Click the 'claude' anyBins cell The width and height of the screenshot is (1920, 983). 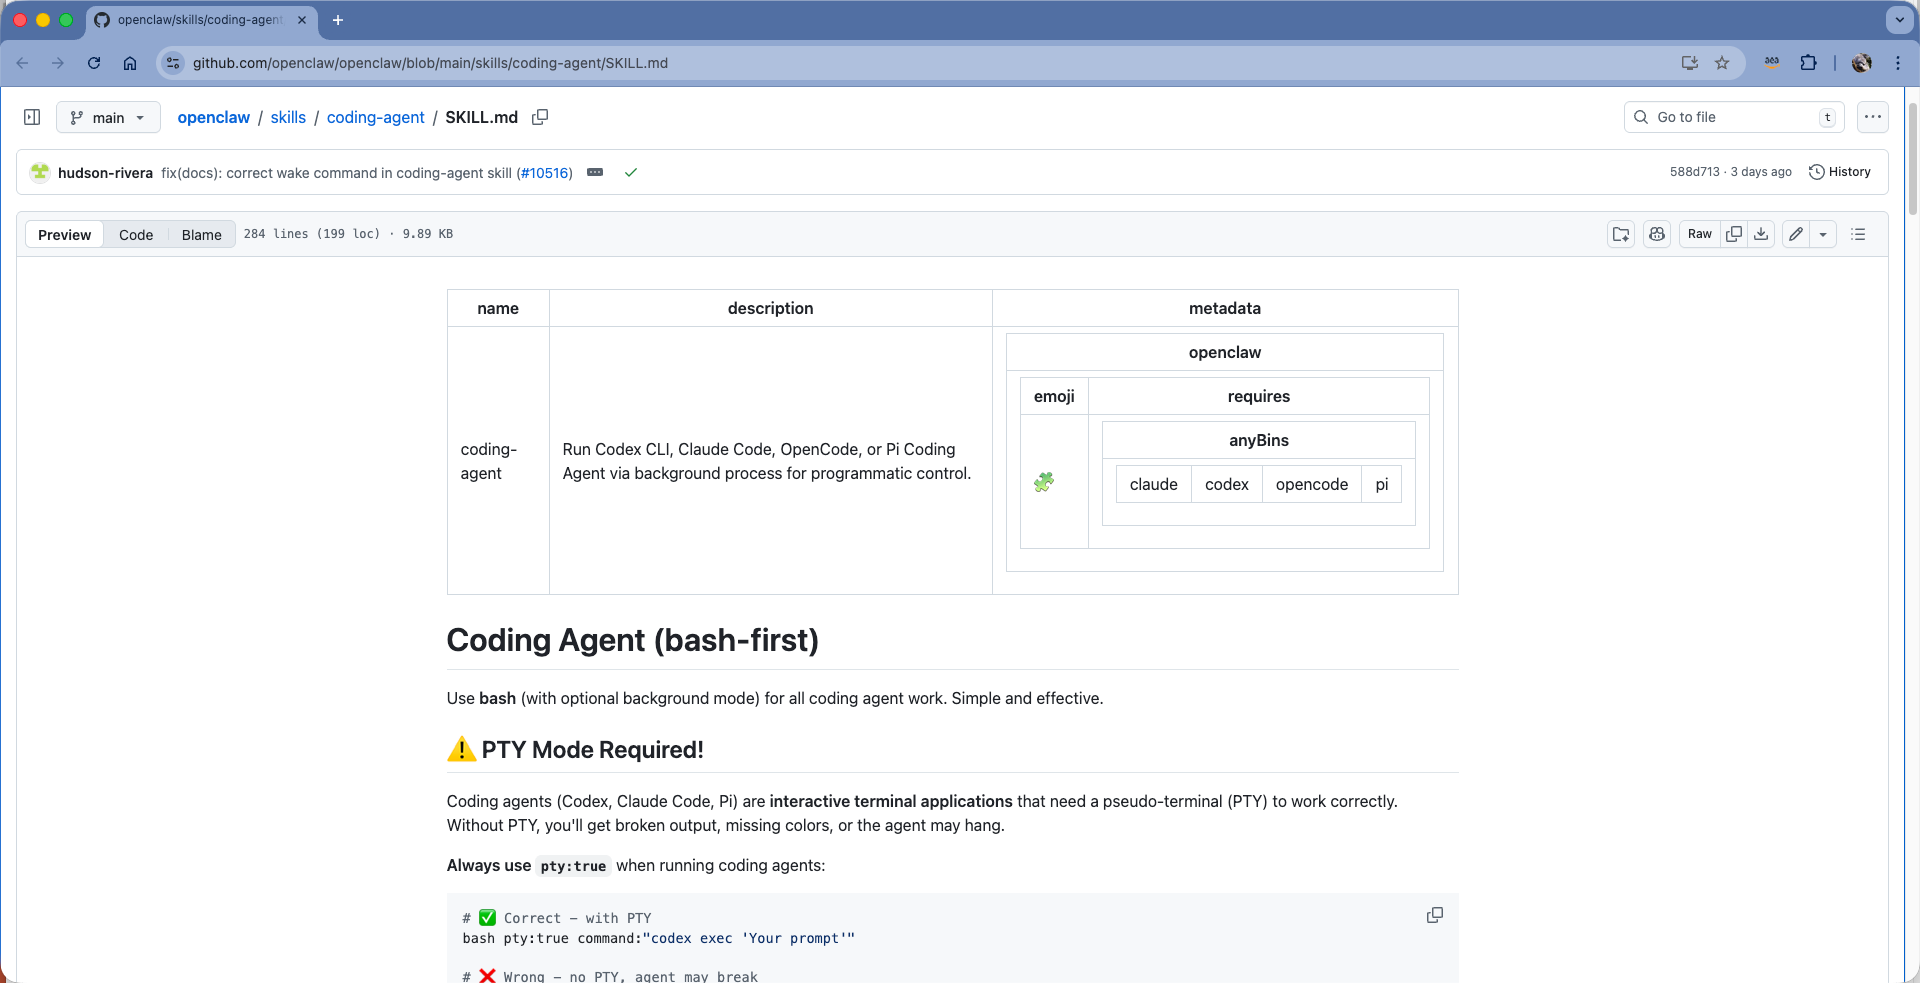(x=1153, y=484)
